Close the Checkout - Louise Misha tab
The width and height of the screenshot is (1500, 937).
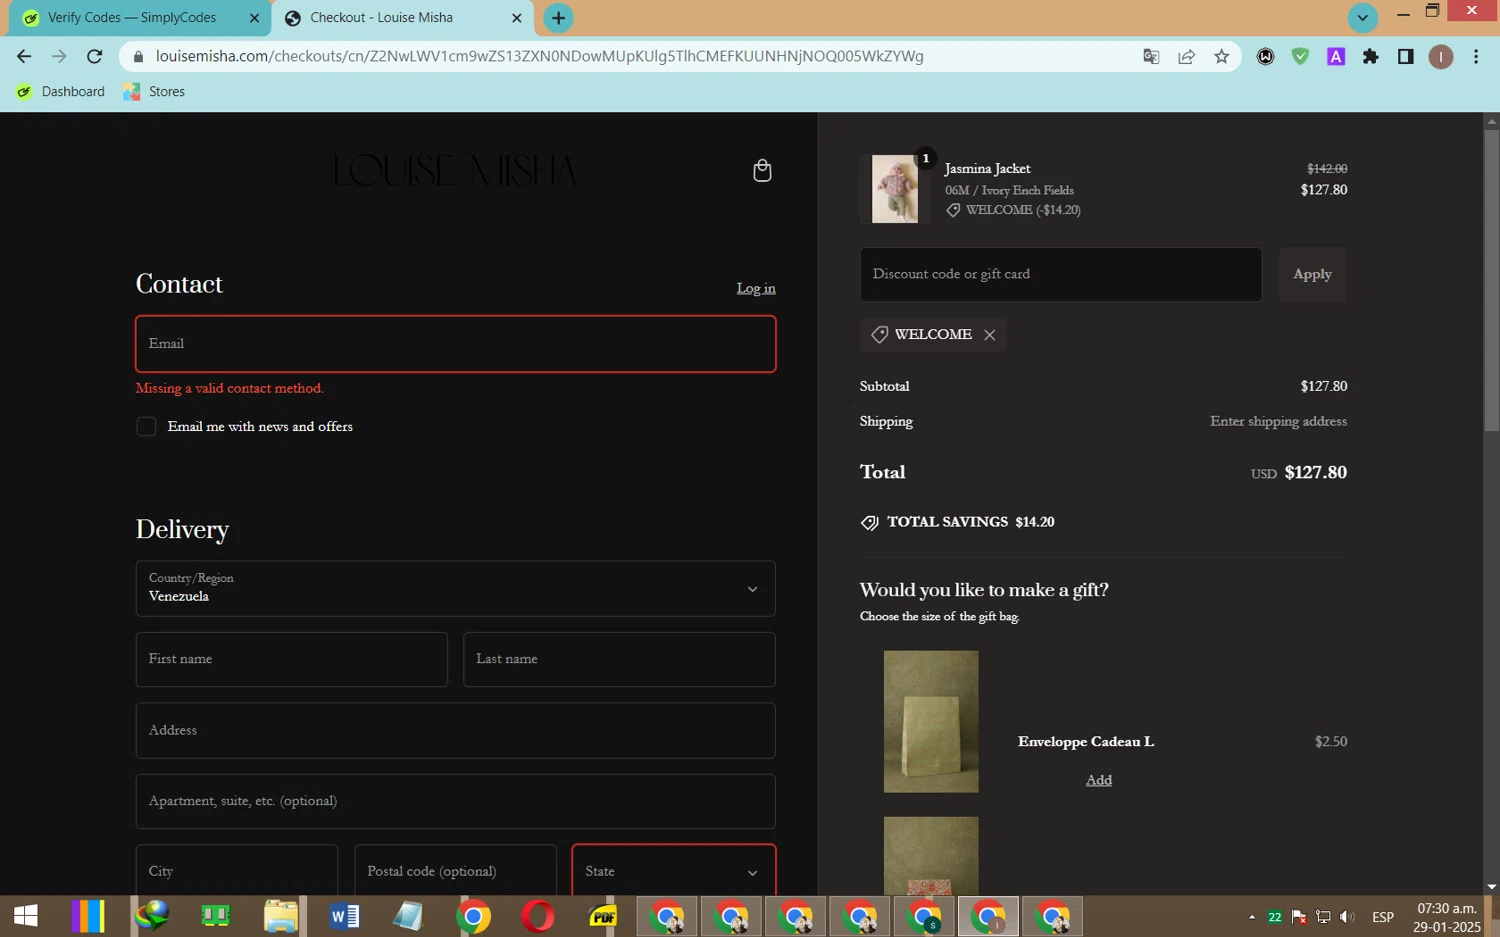point(517,18)
